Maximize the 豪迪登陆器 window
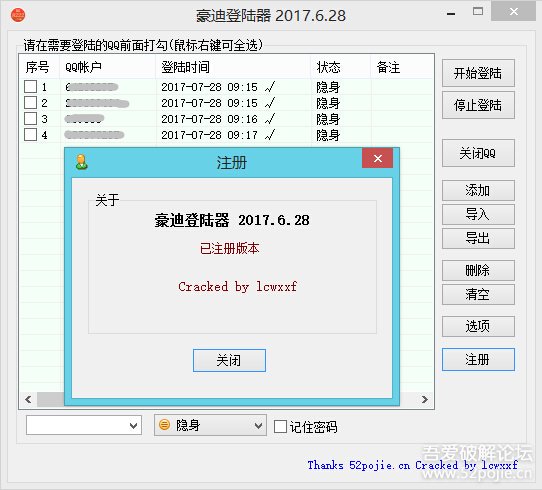 pyautogui.click(x=478, y=11)
